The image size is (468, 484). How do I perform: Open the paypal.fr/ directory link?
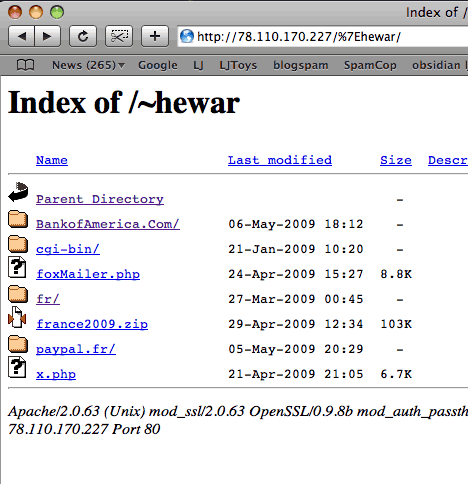tap(76, 349)
